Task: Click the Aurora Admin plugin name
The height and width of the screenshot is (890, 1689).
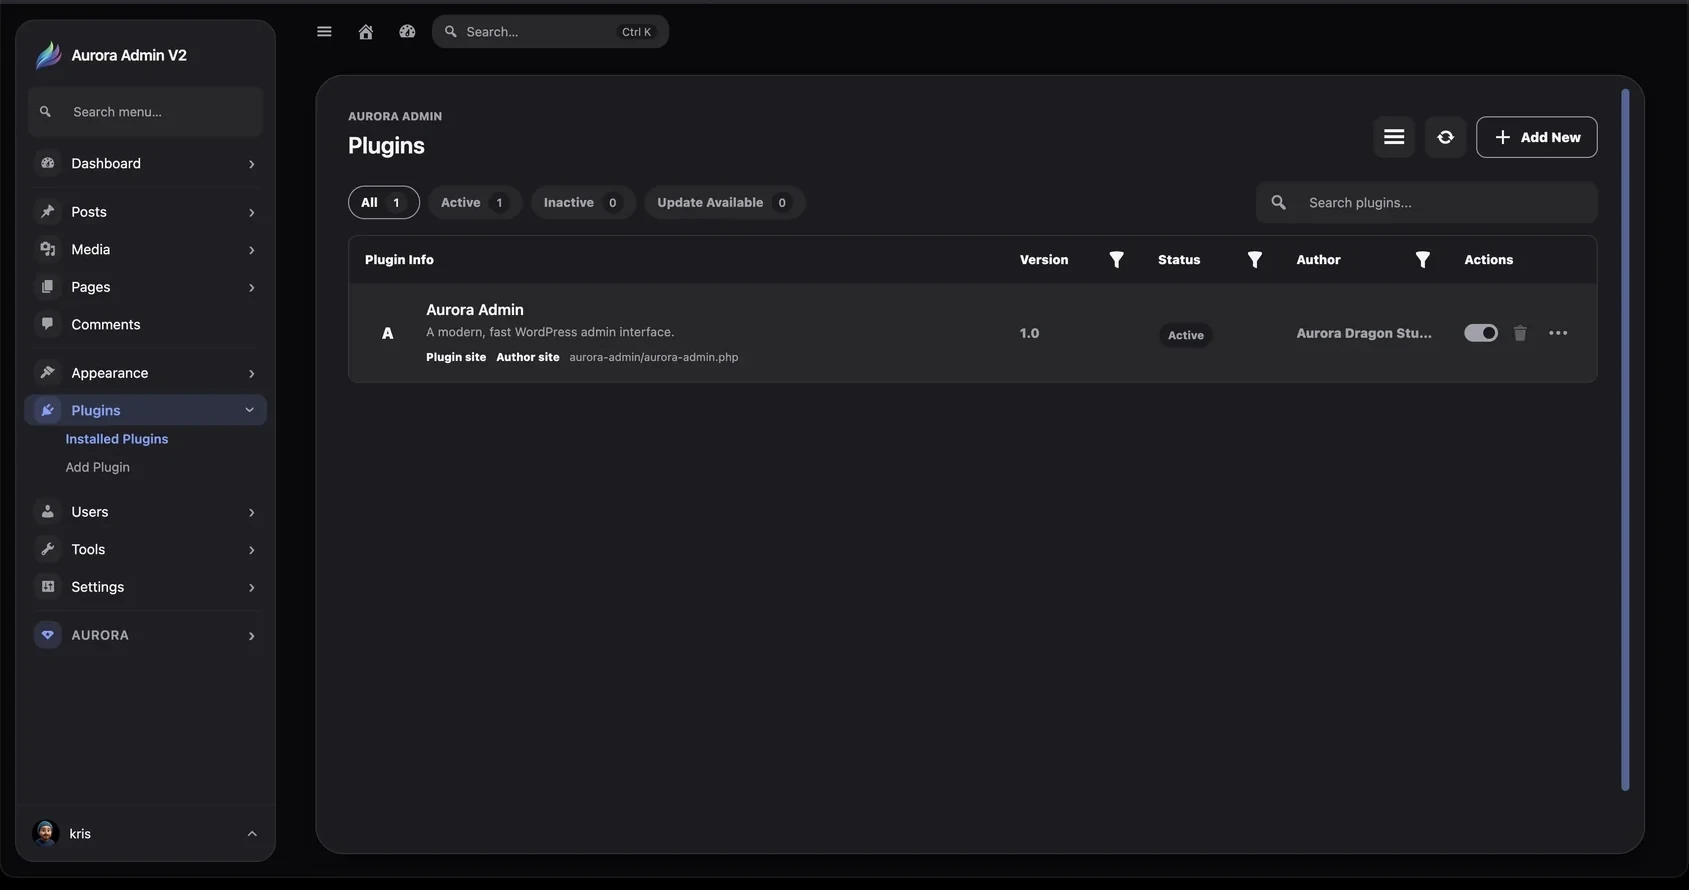Action: click(x=475, y=310)
